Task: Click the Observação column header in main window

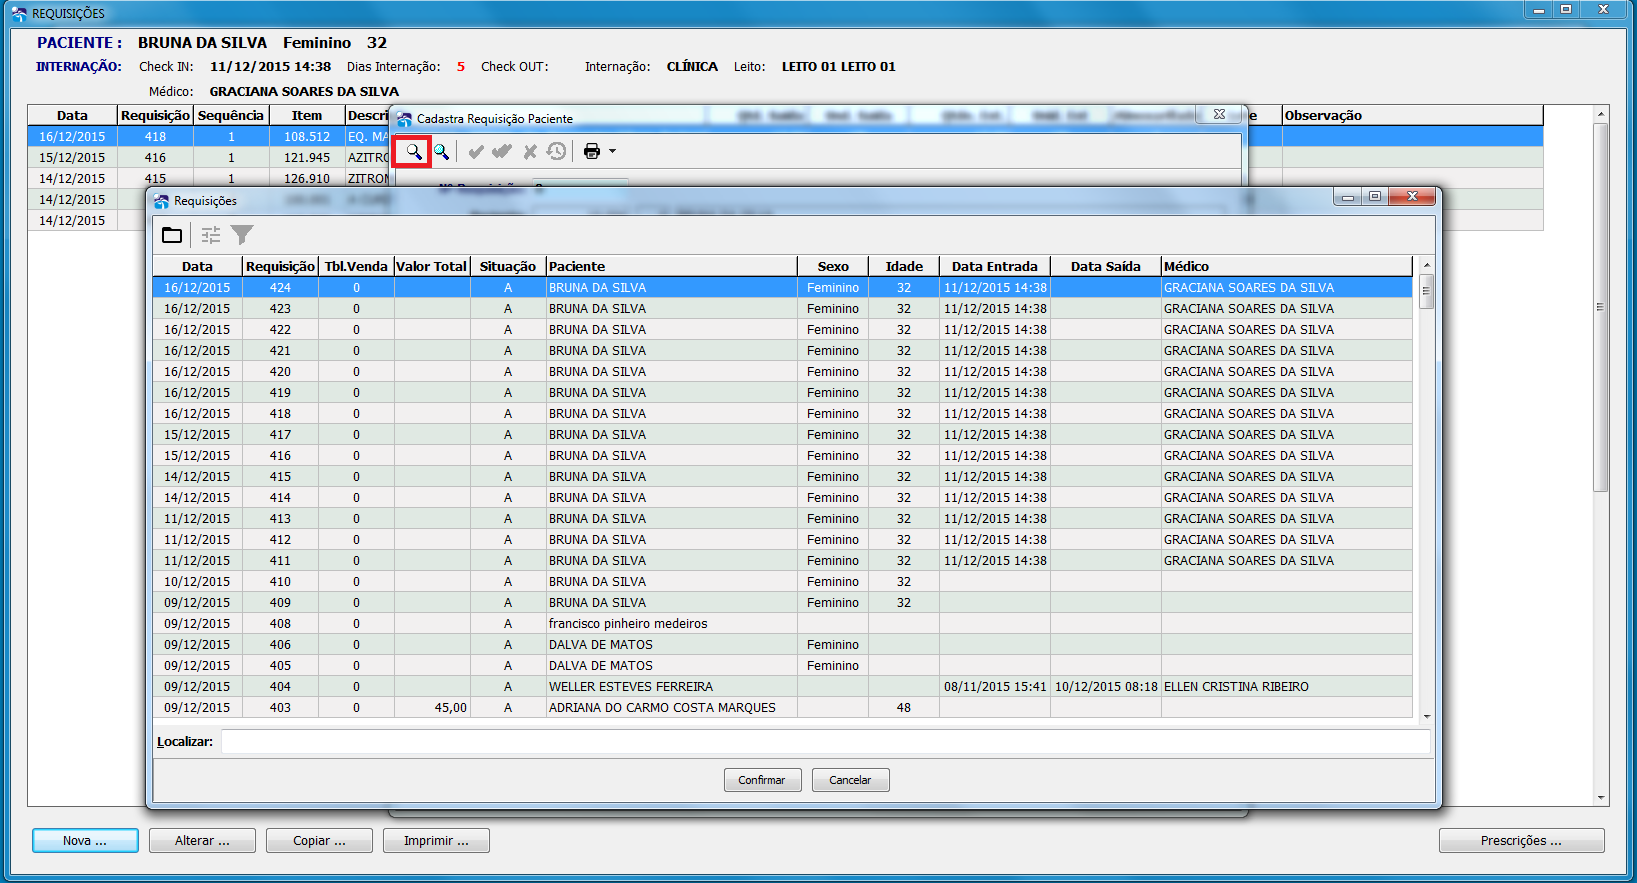Action: (1412, 116)
